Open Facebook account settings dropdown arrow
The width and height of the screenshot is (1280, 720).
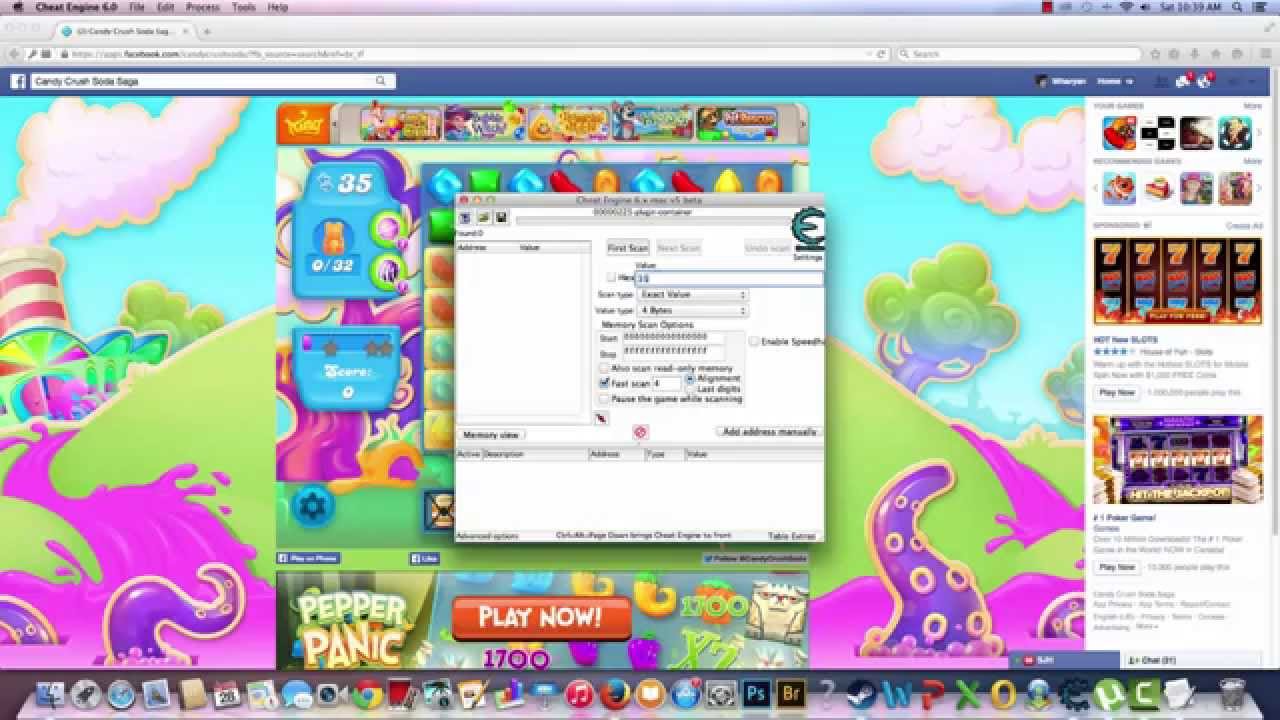coord(1252,82)
